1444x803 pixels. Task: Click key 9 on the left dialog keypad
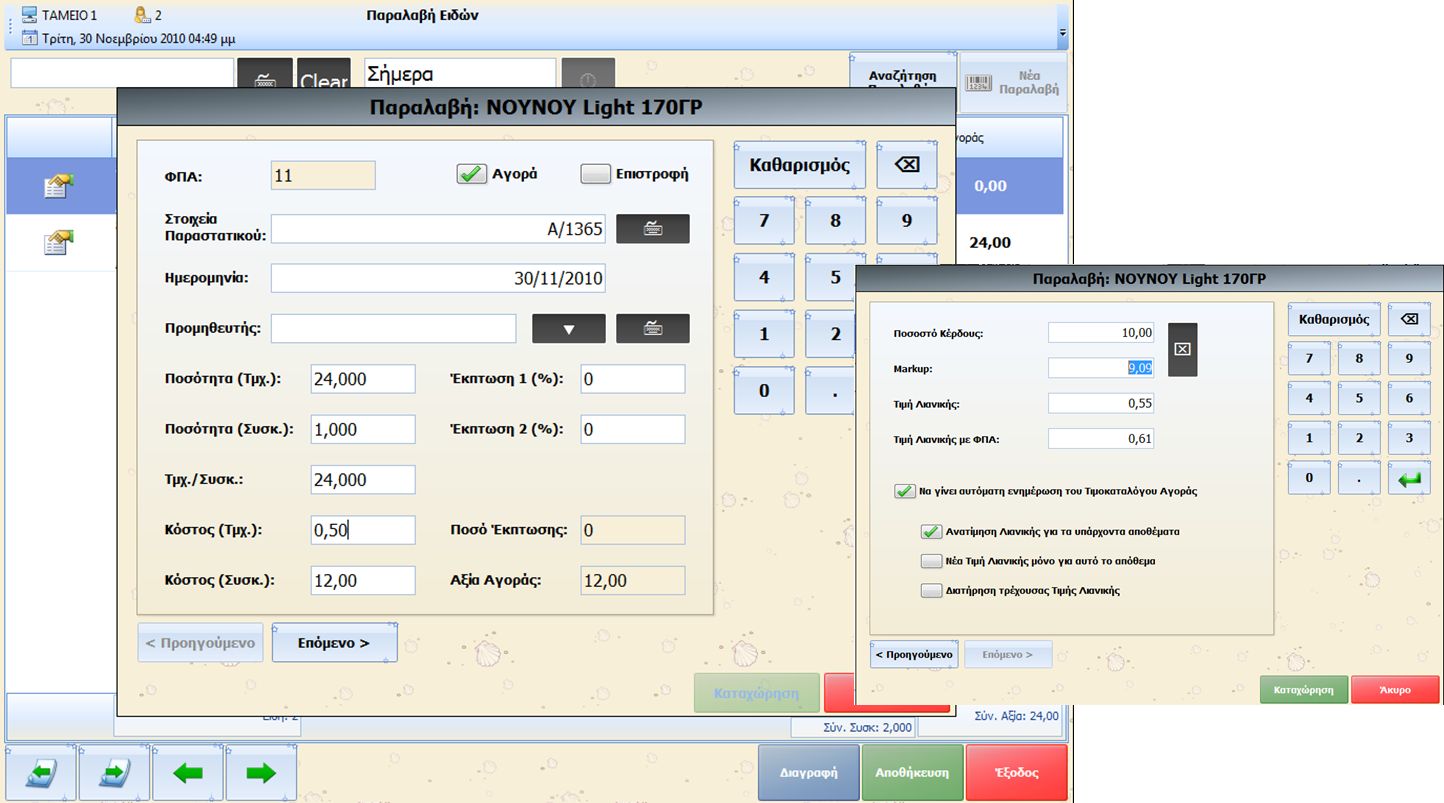click(x=907, y=221)
